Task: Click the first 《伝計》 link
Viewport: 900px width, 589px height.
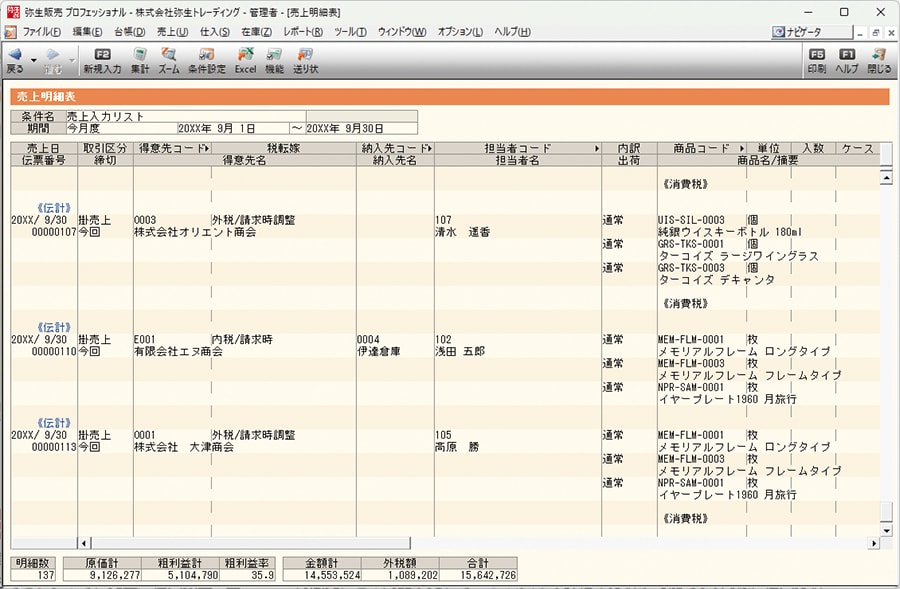Action: tap(54, 209)
